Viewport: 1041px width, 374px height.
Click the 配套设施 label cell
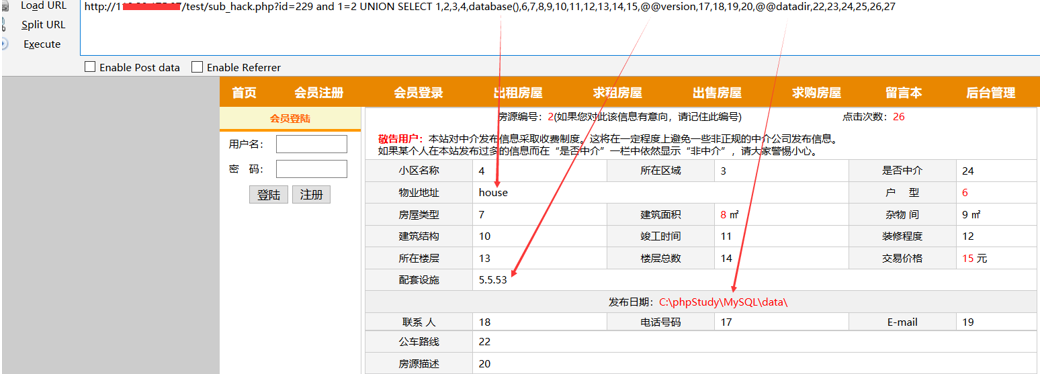(x=419, y=280)
